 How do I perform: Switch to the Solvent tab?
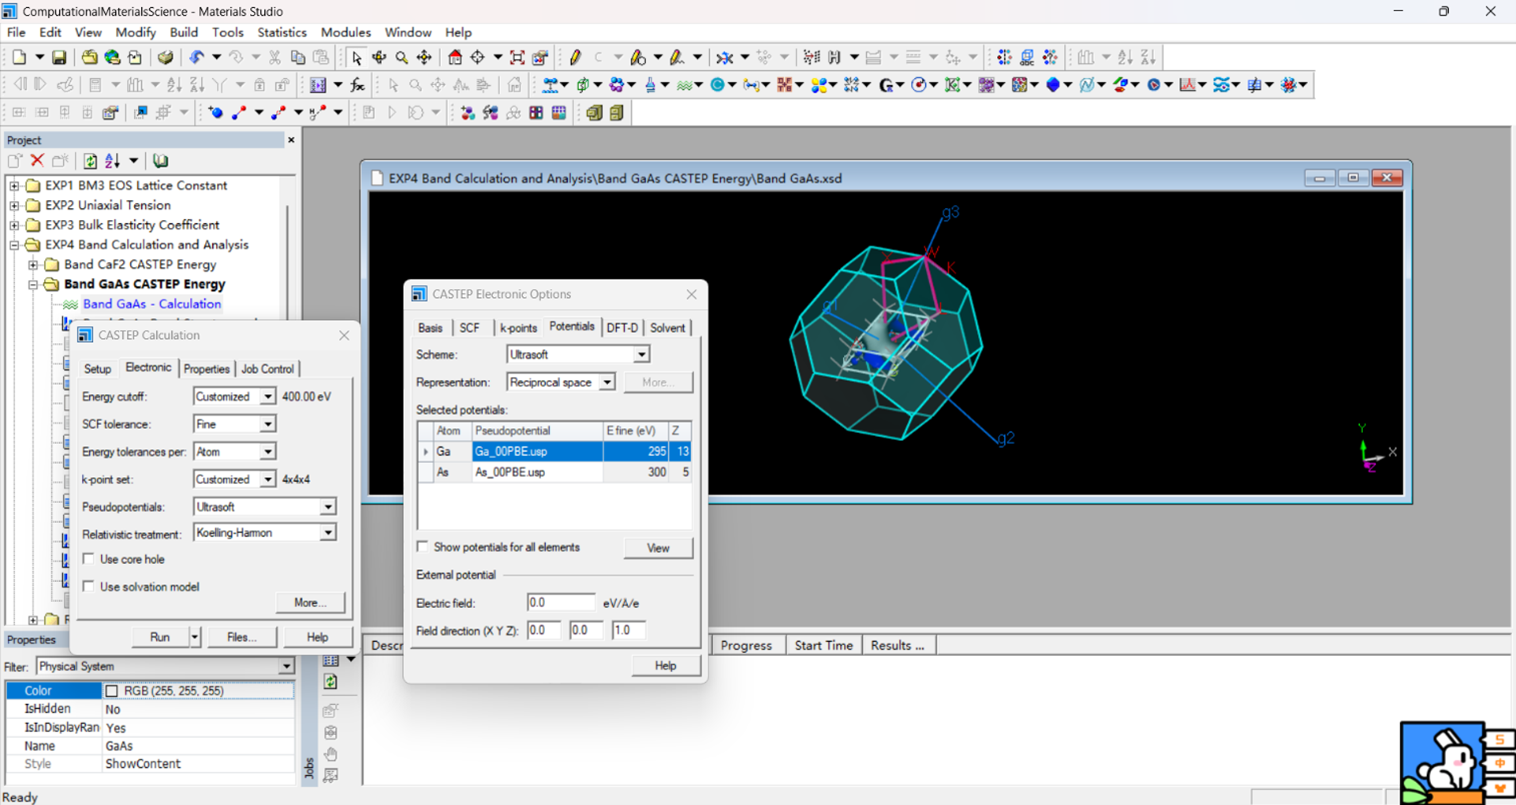(x=667, y=328)
